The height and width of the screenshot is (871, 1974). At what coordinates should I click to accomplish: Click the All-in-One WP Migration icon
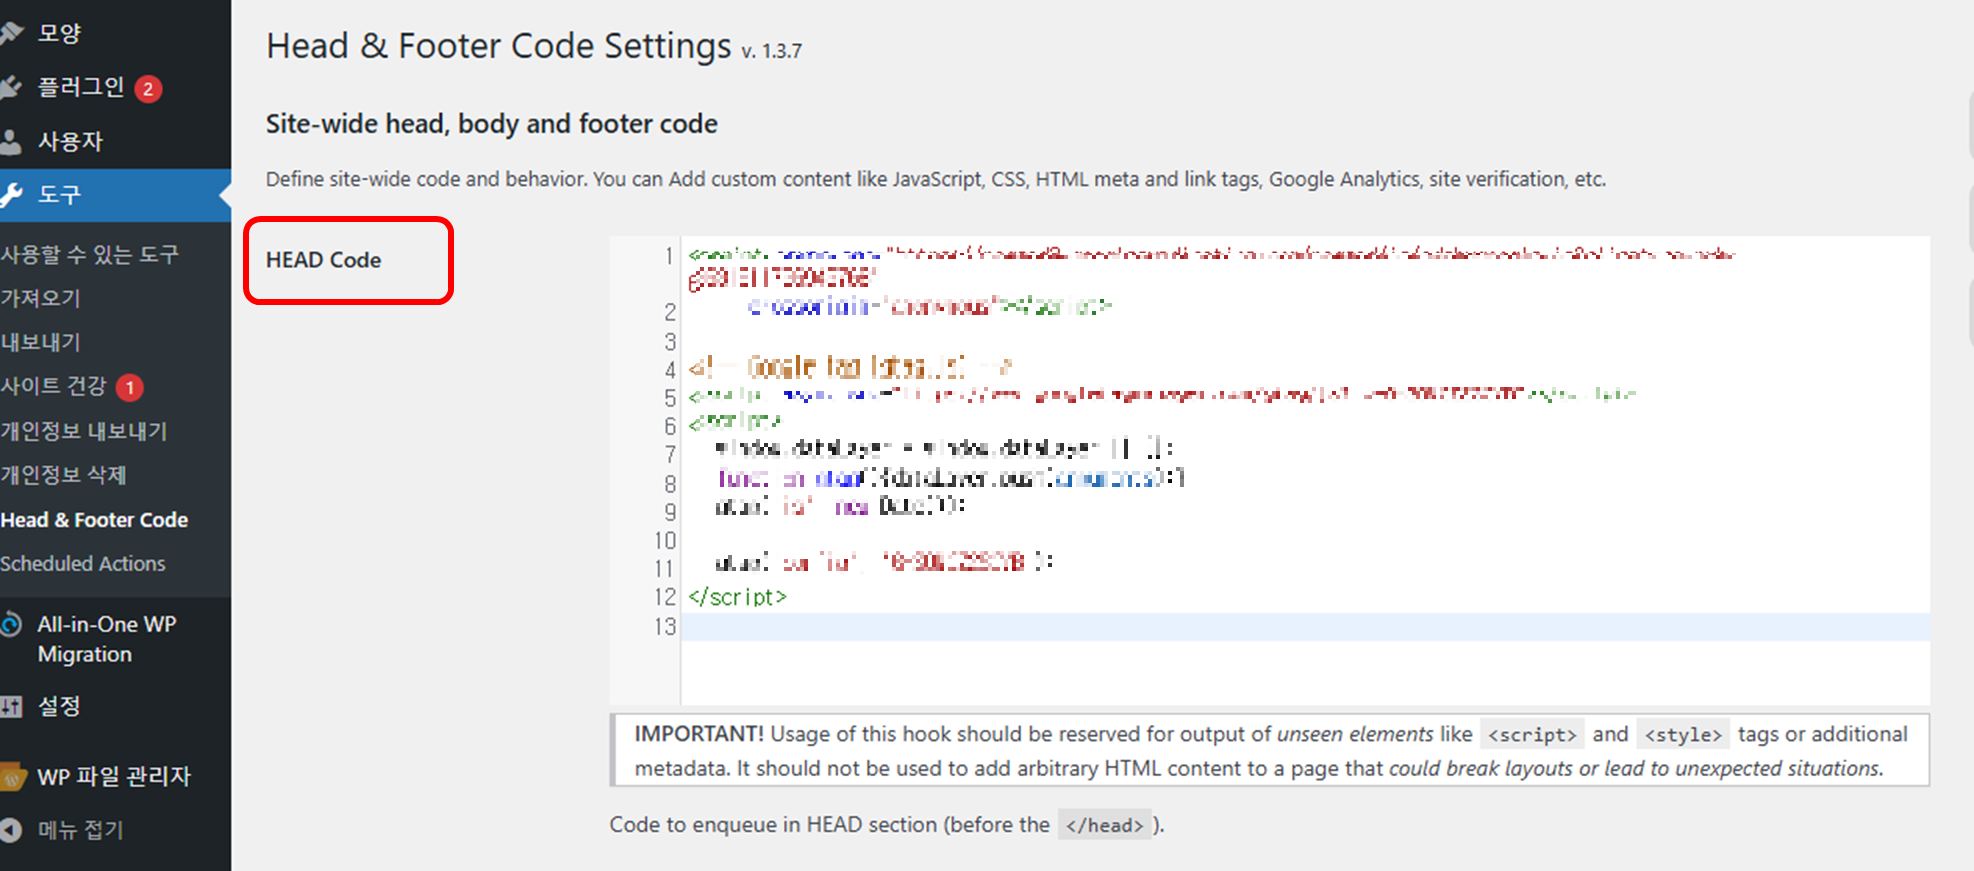[x=11, y=625]
